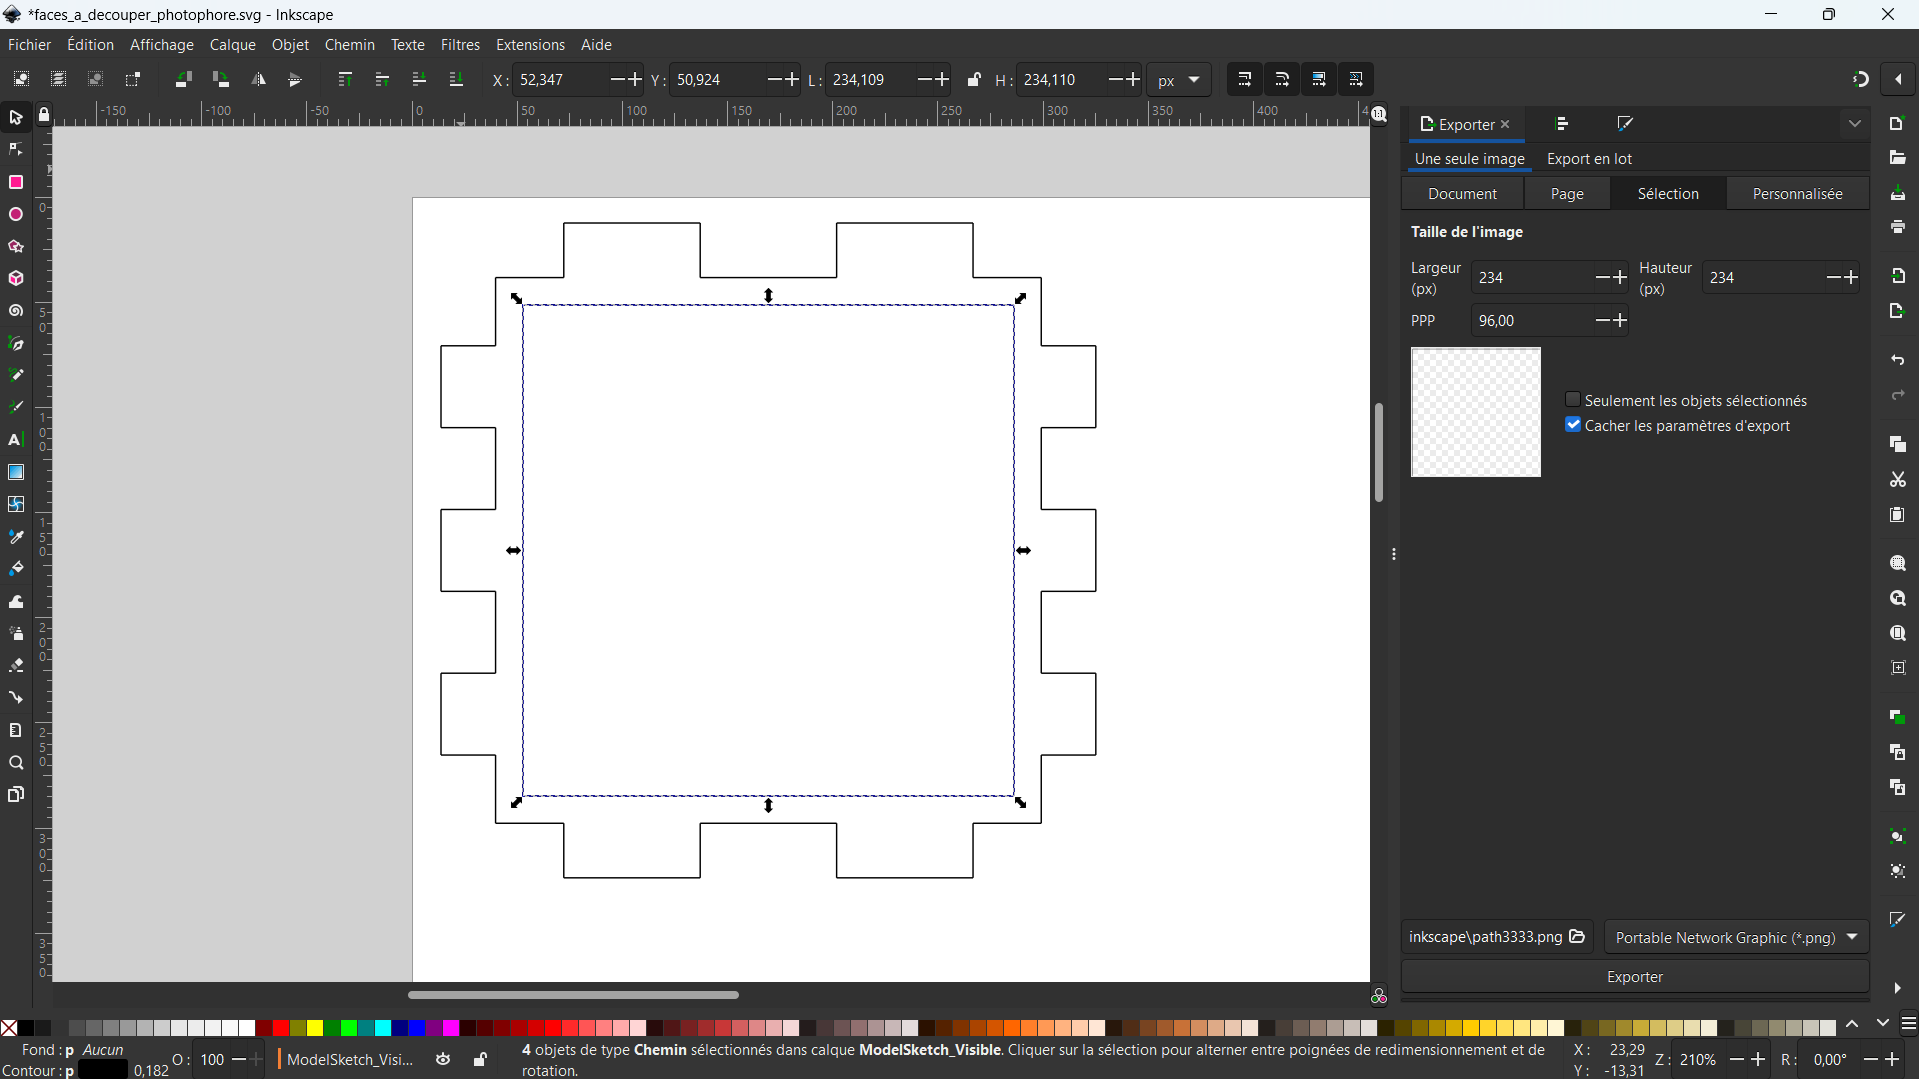Open the px units dropdown
This screenshot has width=1919, height=1079.
tap(1179, 80)
